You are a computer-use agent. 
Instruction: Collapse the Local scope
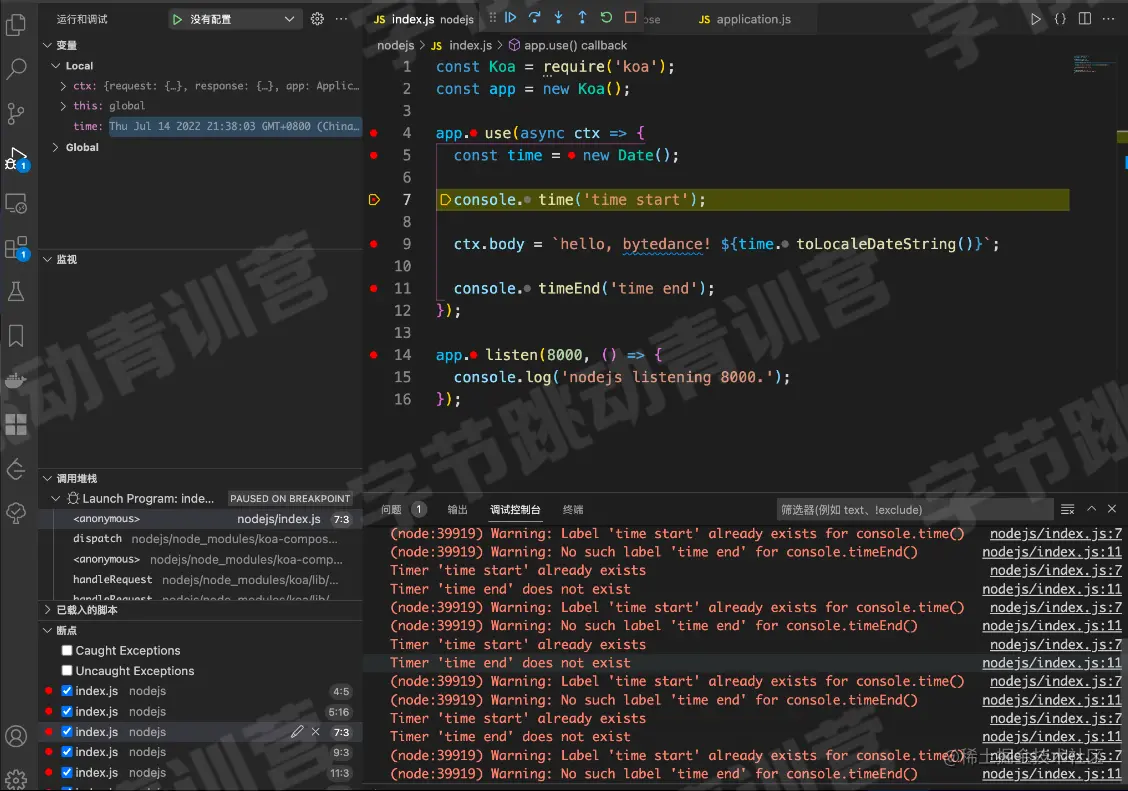point(55,65)
